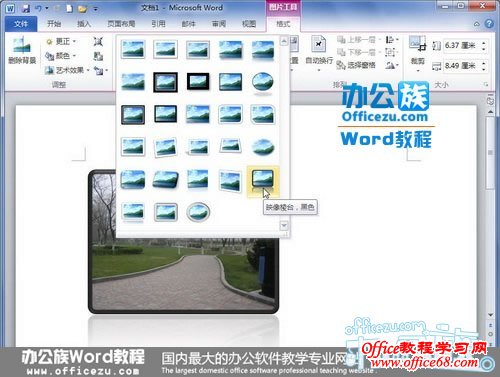Switch to the References (引用) tab
The width and height of the screenshot is (500, 377).
(x=158, y=23)
